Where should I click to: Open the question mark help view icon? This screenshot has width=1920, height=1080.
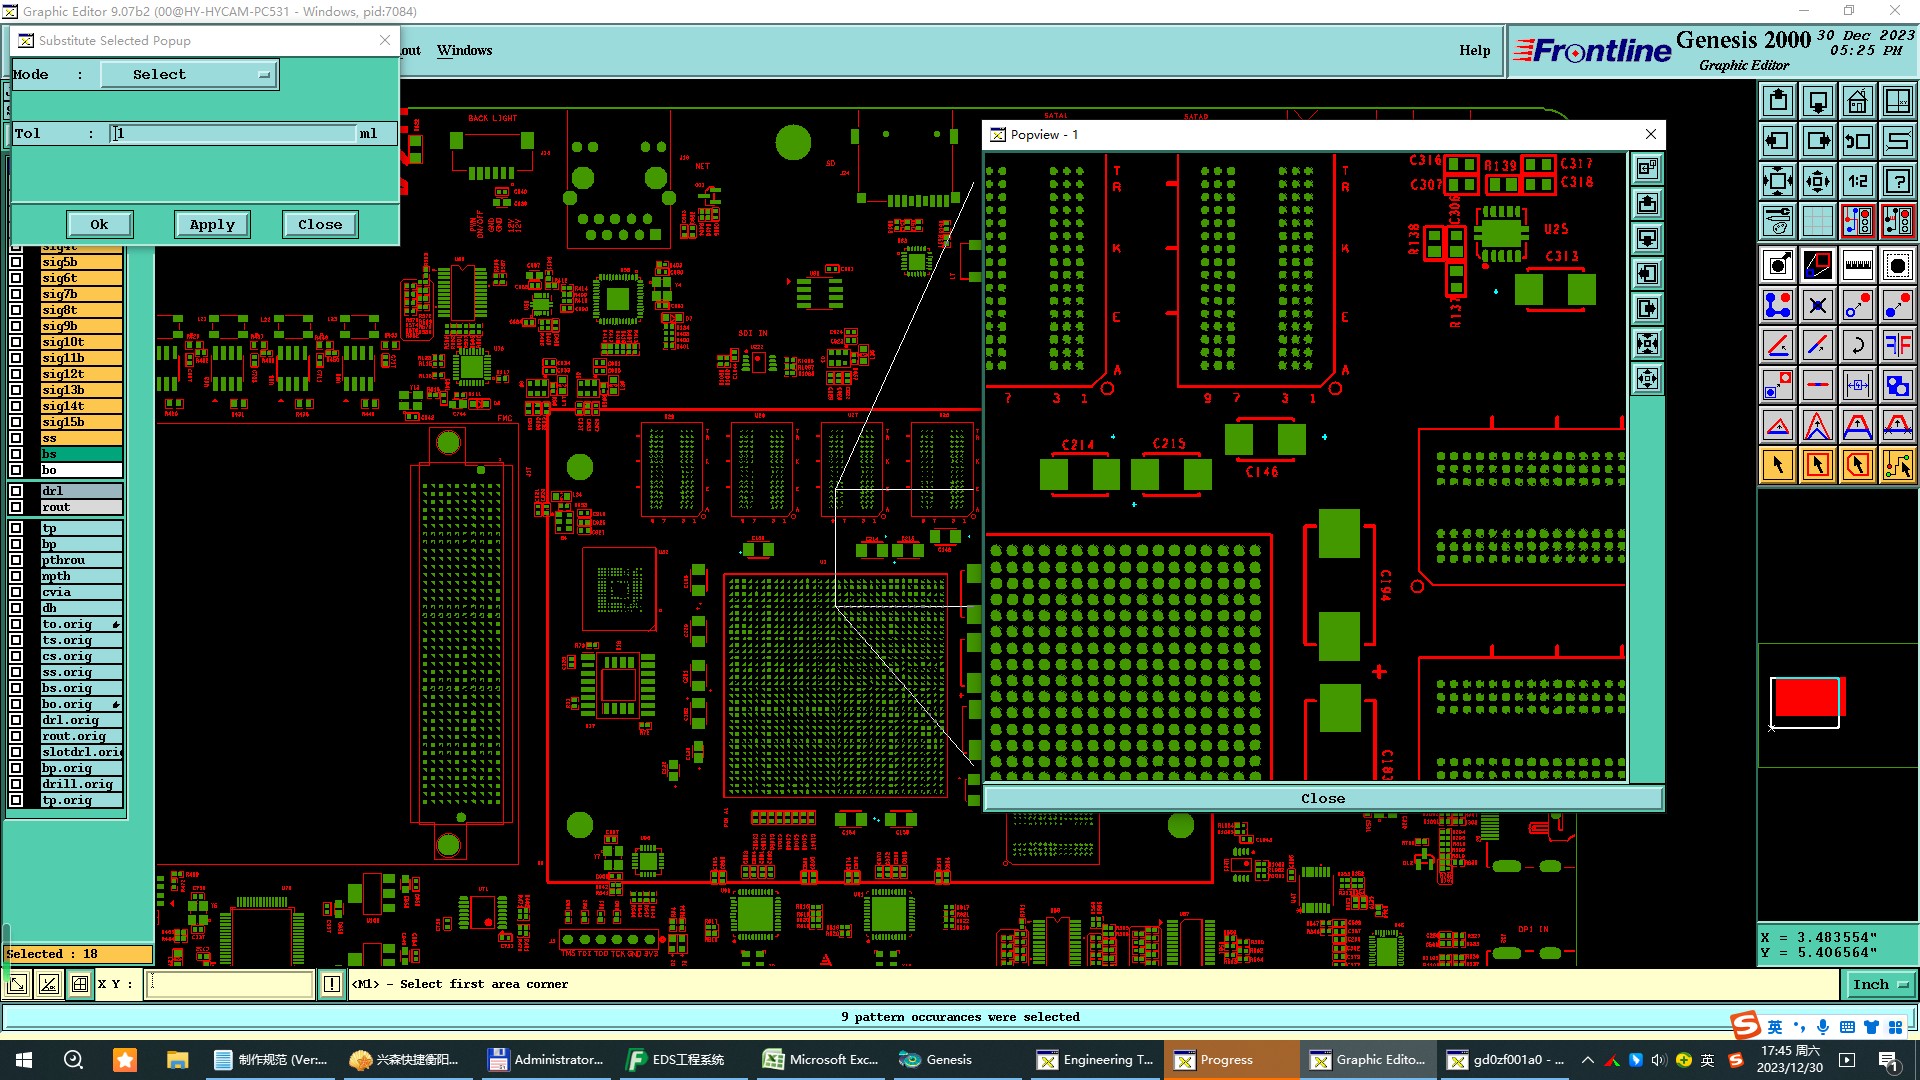coord(1898,181)
